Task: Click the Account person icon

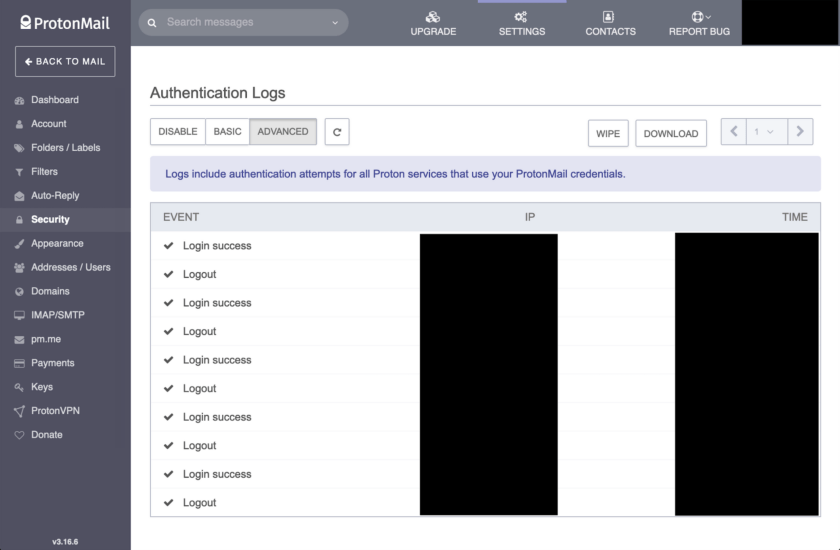Action: pos(19,124)
